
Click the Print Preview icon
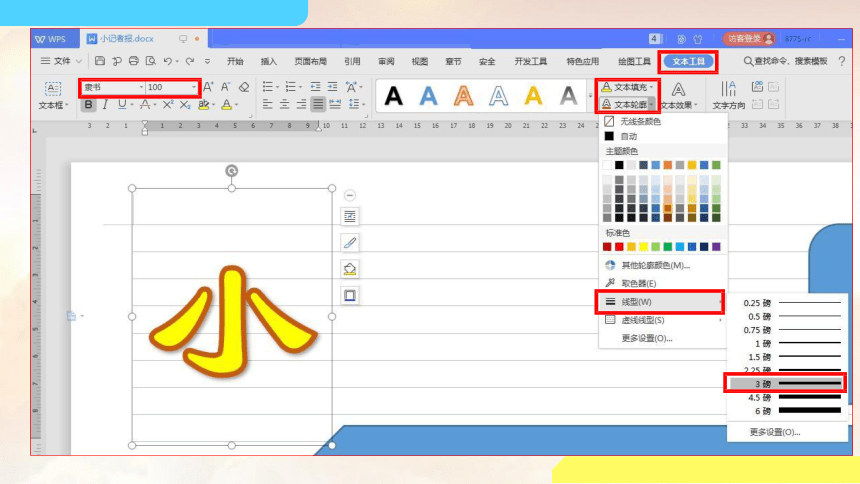(x=150, y=61)
